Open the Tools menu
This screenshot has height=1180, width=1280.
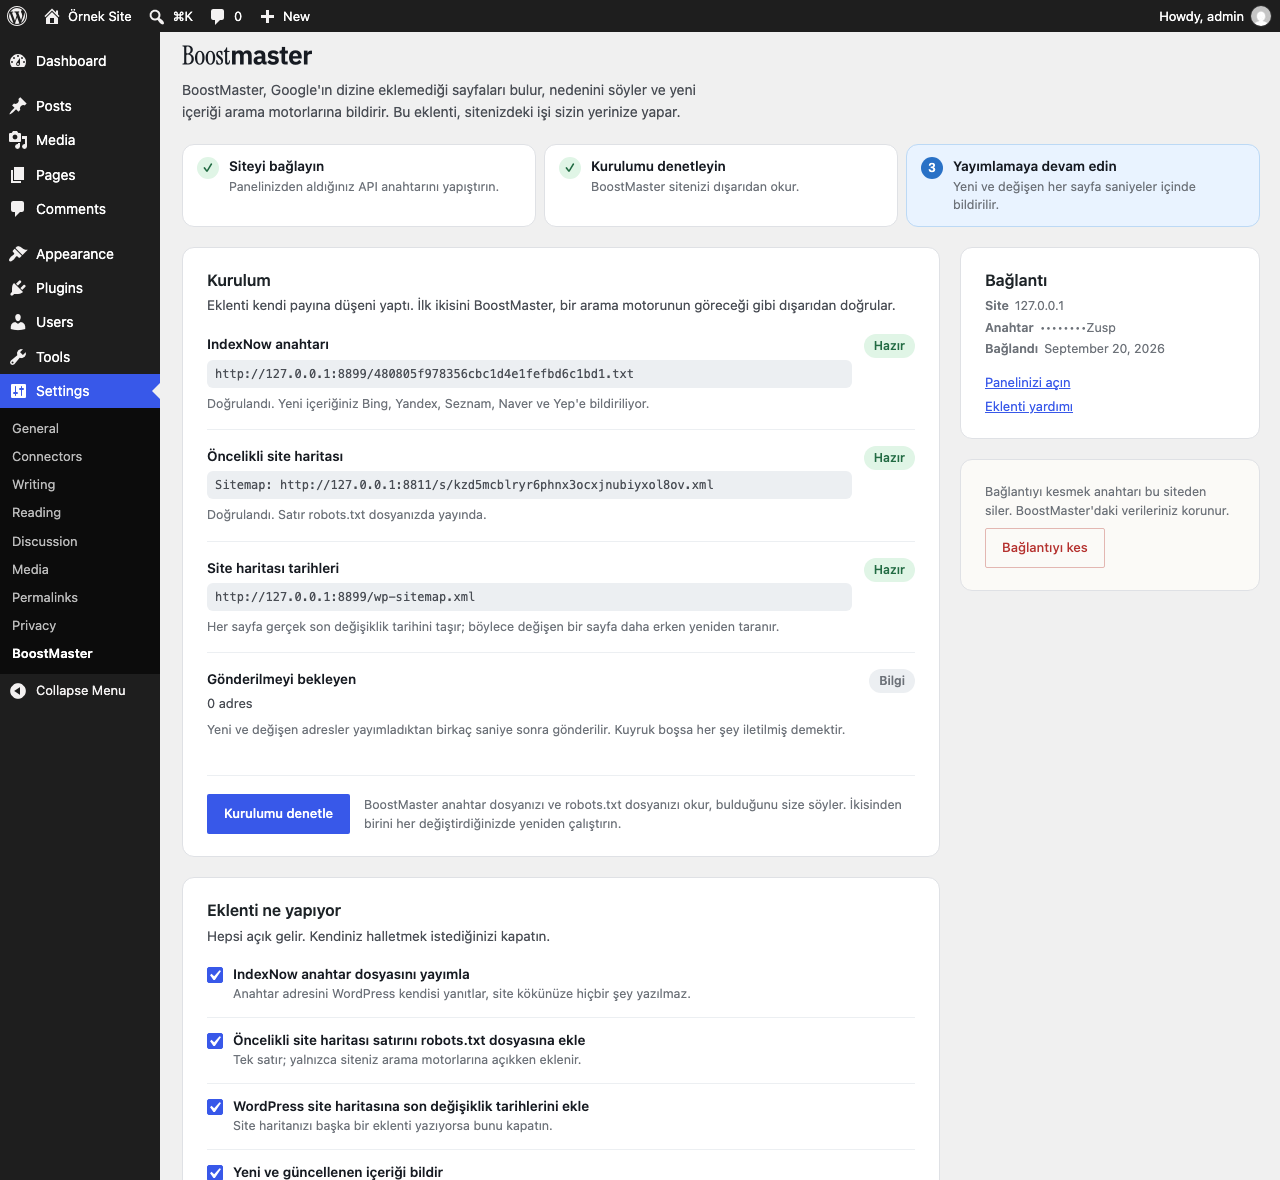[x=80, y=357]
